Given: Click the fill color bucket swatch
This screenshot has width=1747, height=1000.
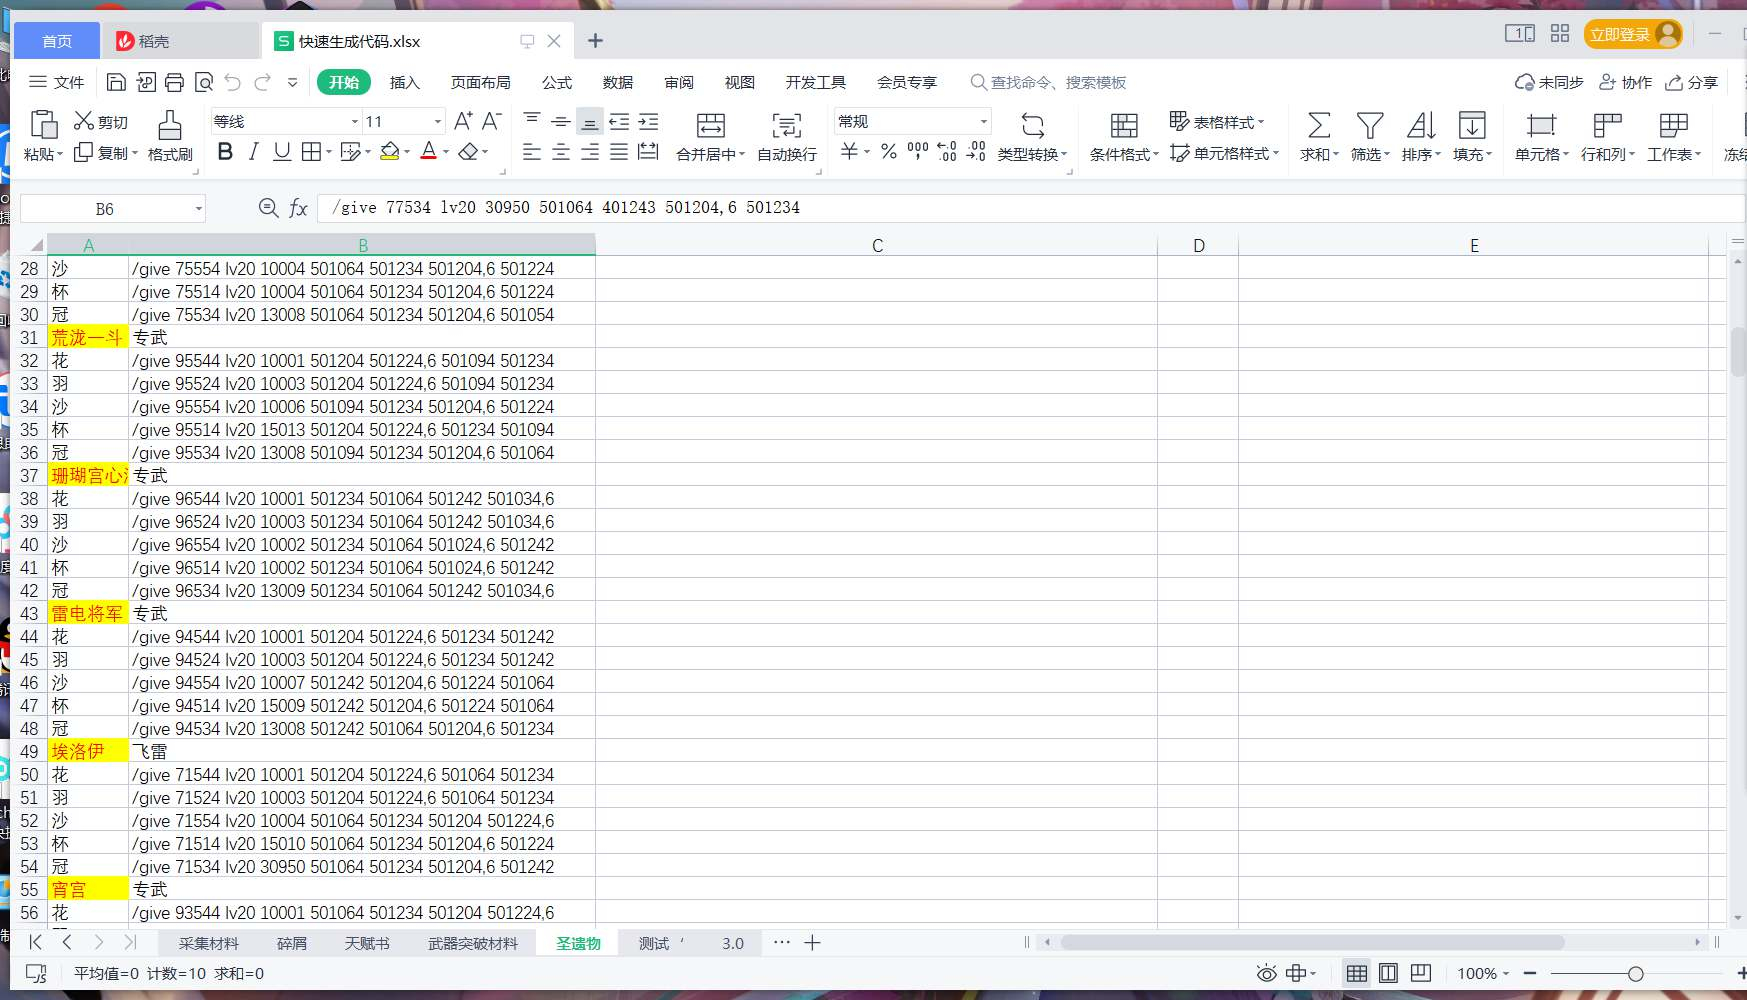Looking at the screenshot, I should [x=389, y=152].
